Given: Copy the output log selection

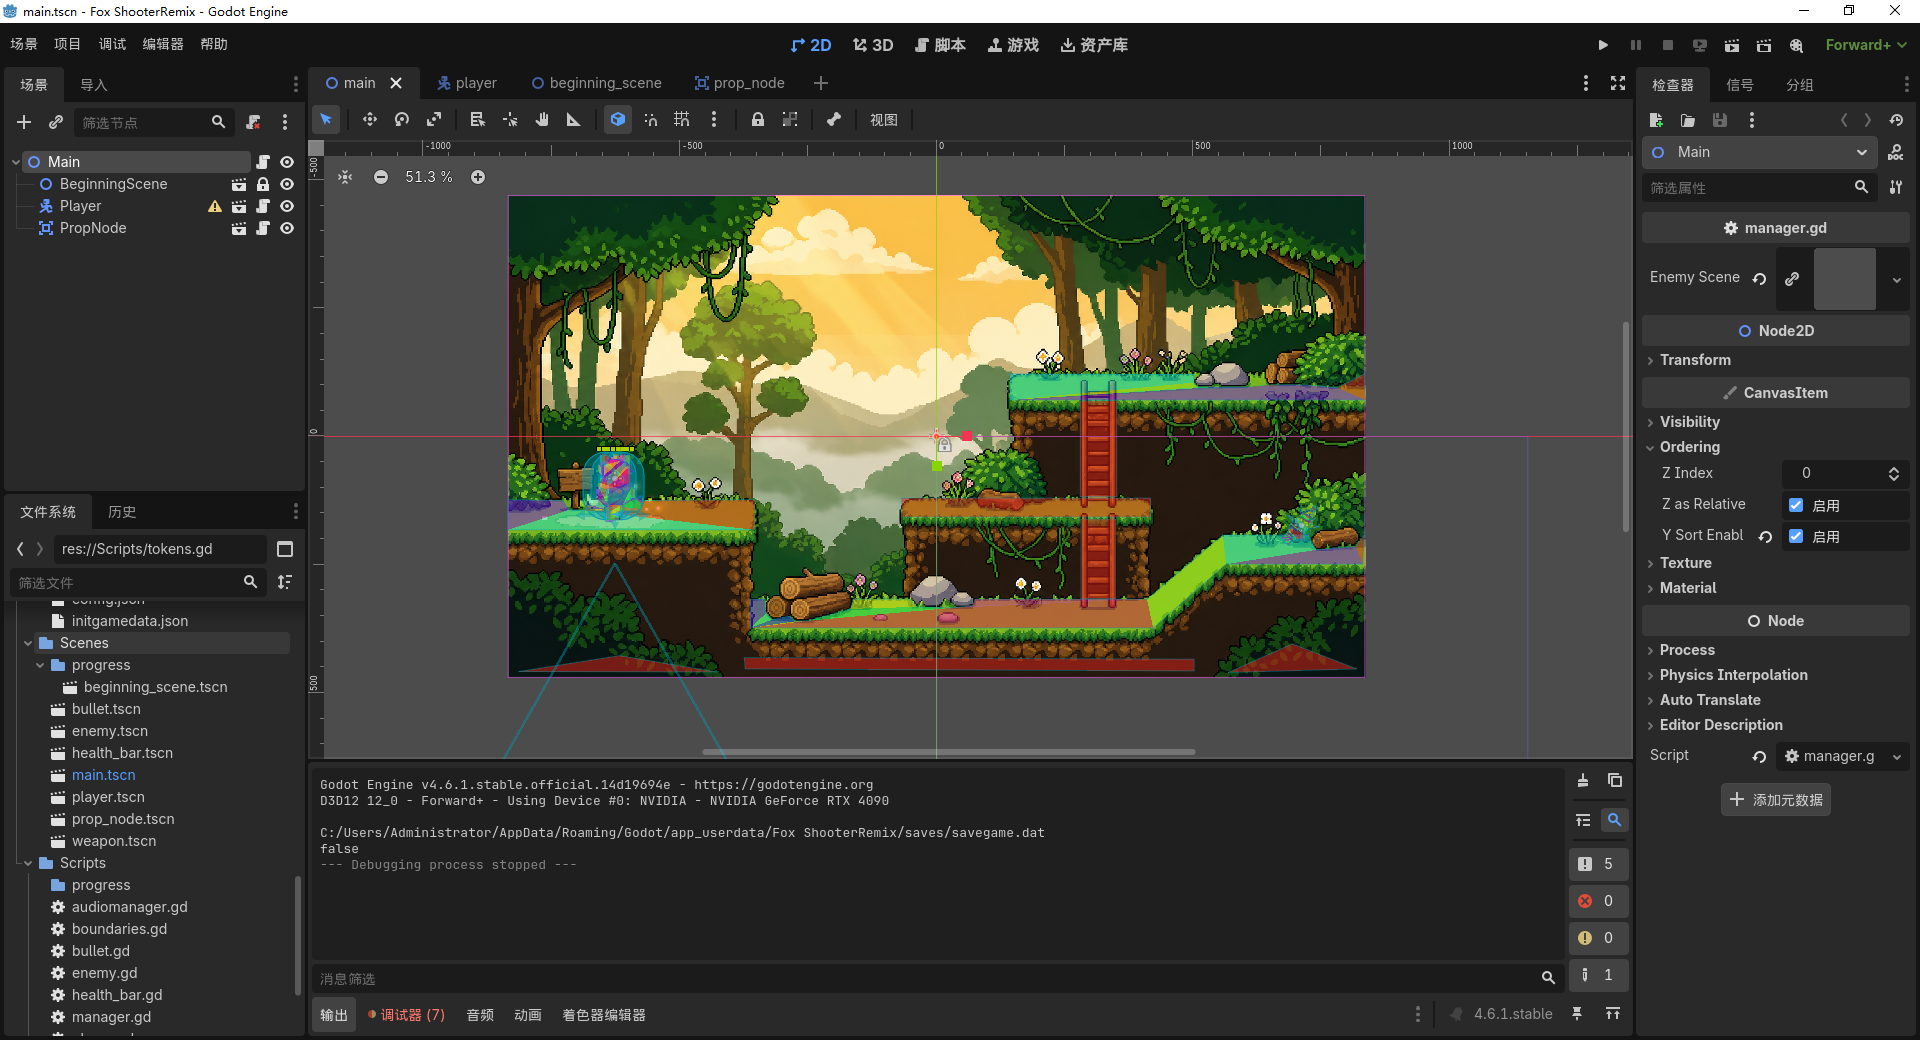Looking at the screenshot, I should pos(1615,780).
